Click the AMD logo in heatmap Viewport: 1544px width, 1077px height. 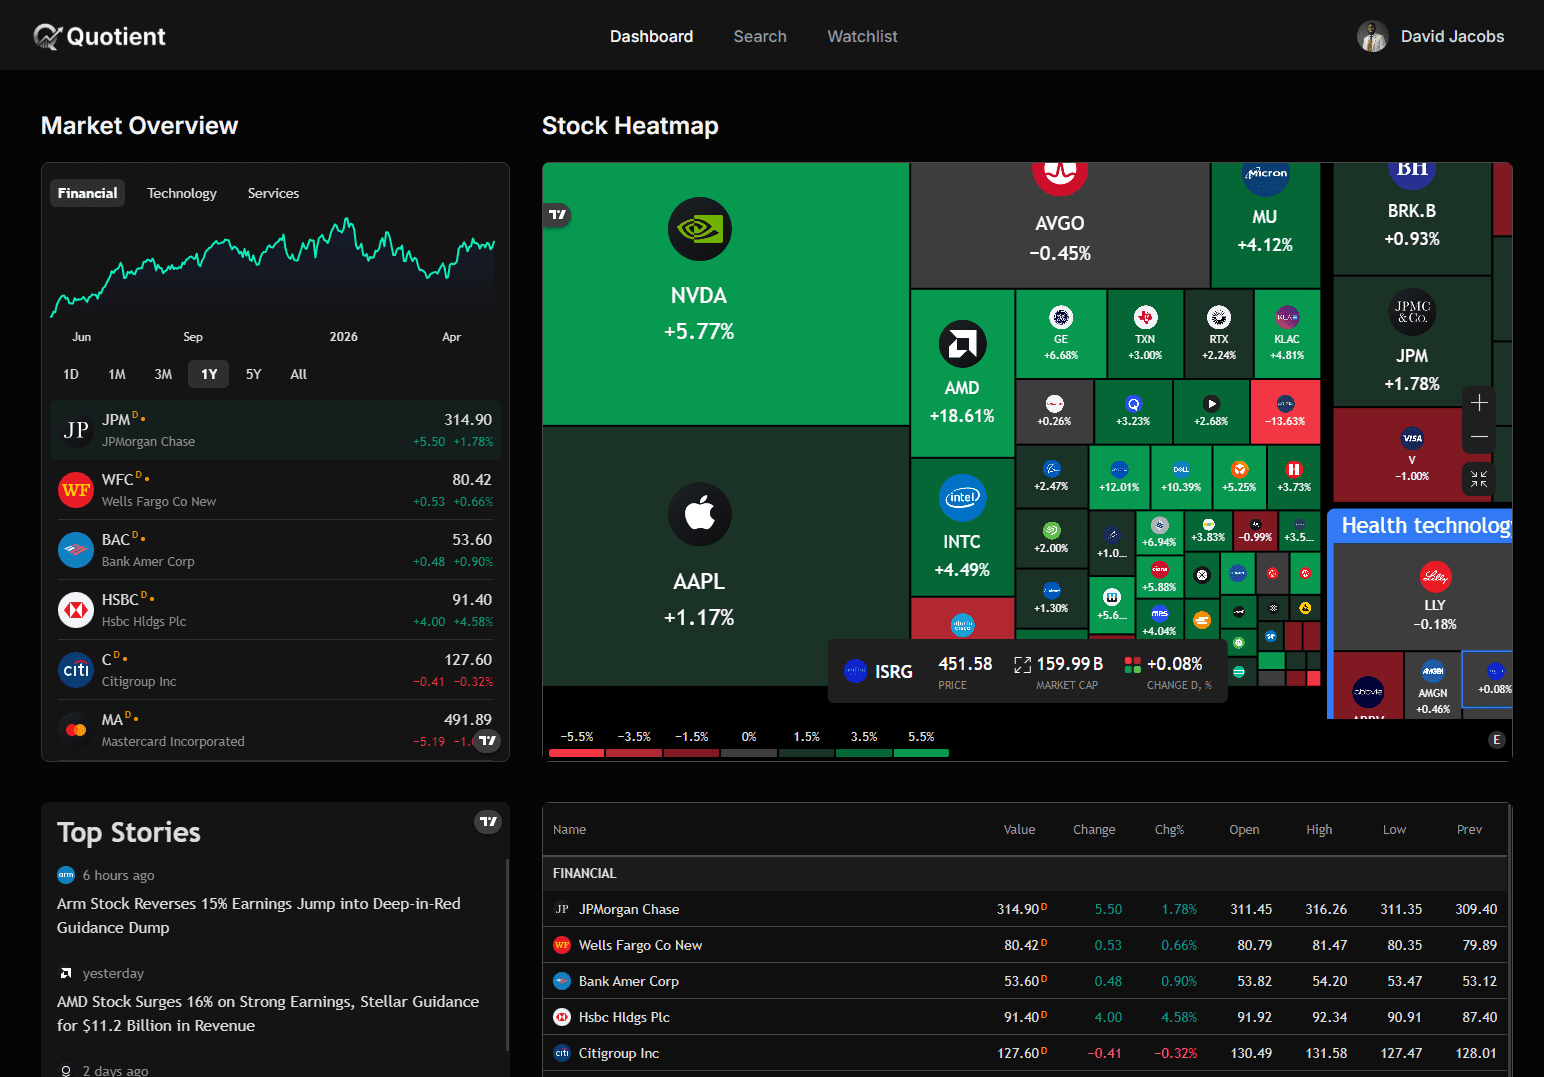pos(962,344)
